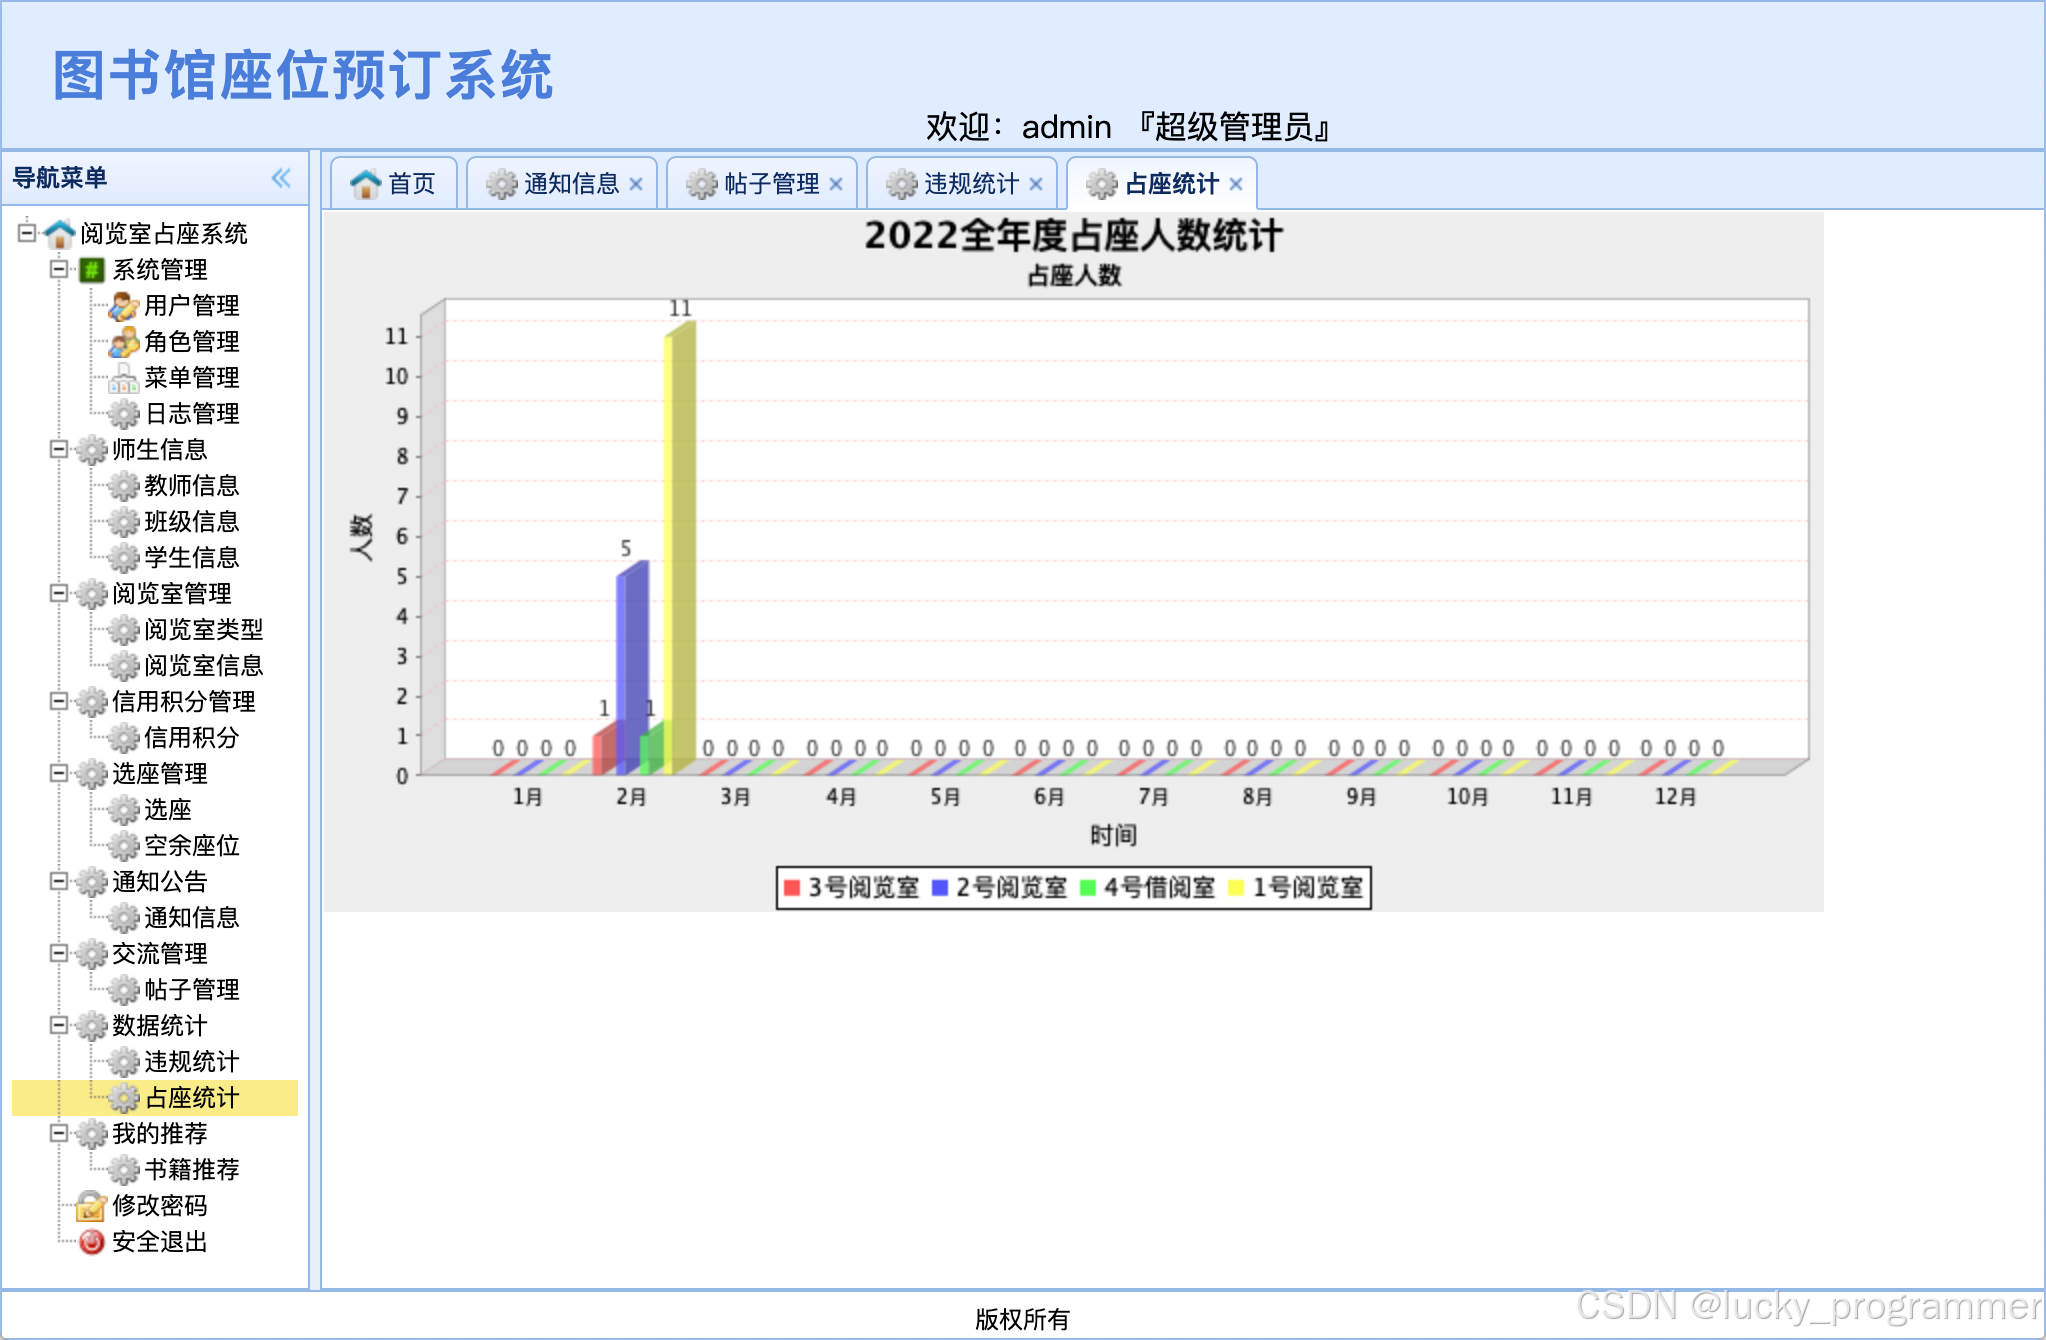Click the menu management icon
Screen dimensions: 2046x1340
point(123,378)
